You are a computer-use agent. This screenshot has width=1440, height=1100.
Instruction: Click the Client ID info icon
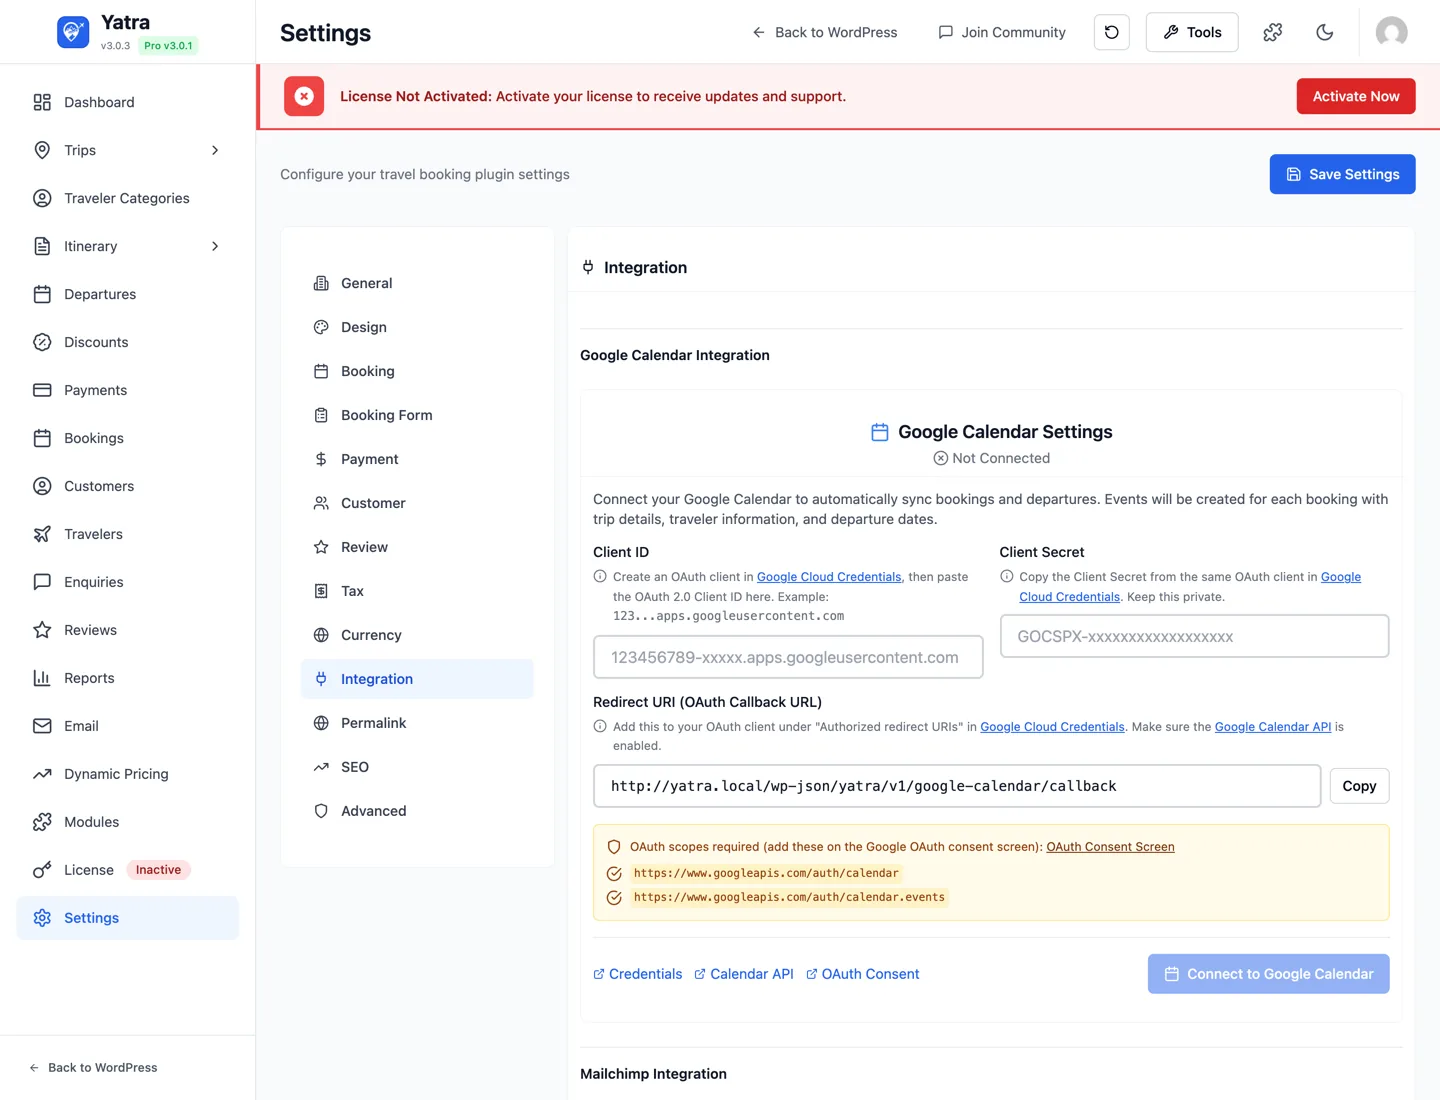pos(600,576)
